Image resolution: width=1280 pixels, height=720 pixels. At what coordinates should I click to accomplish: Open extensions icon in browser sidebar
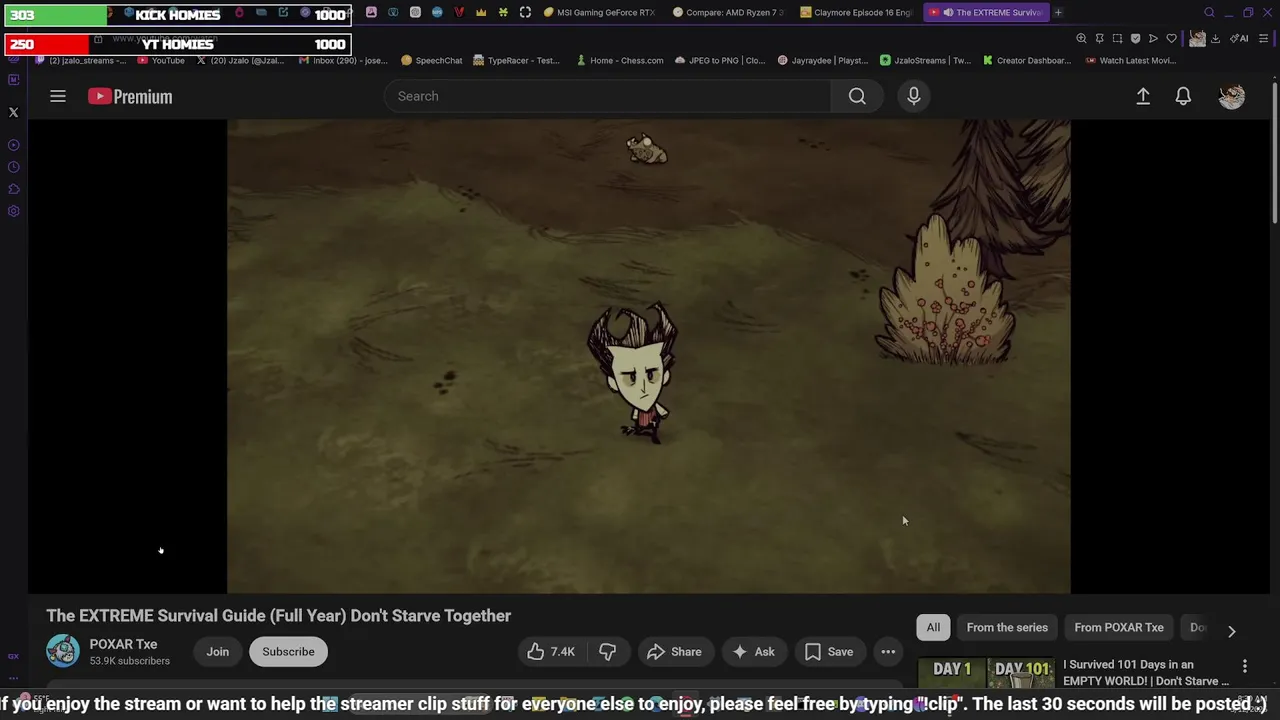pyautogui.click(x=14, y=189)
